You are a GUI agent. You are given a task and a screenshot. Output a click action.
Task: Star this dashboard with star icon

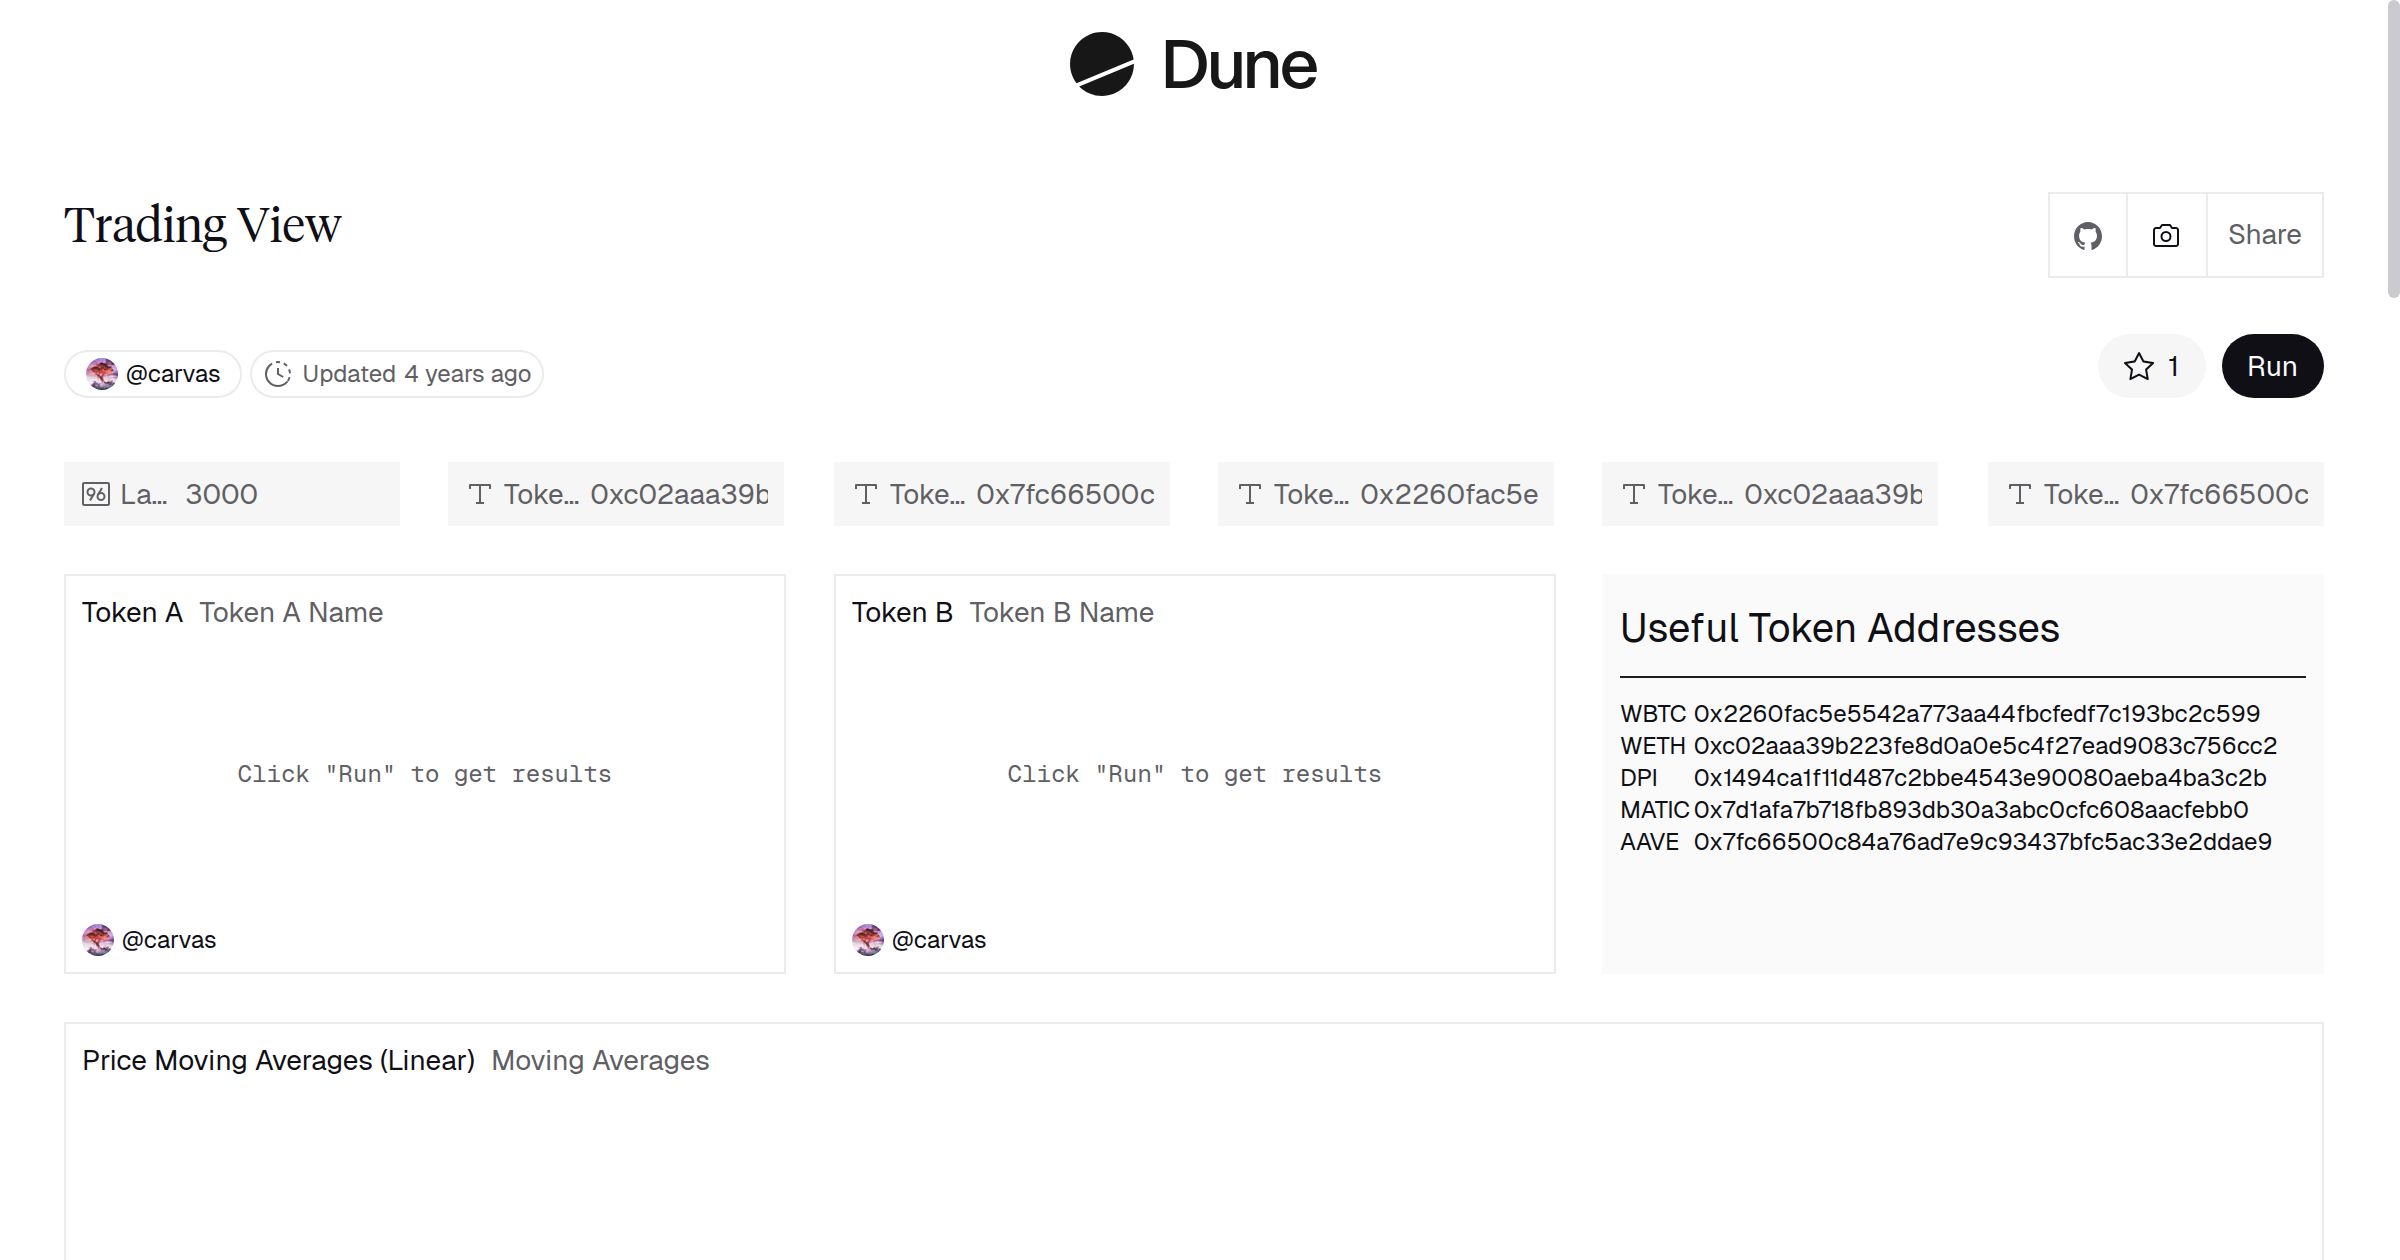point(2139,367)
